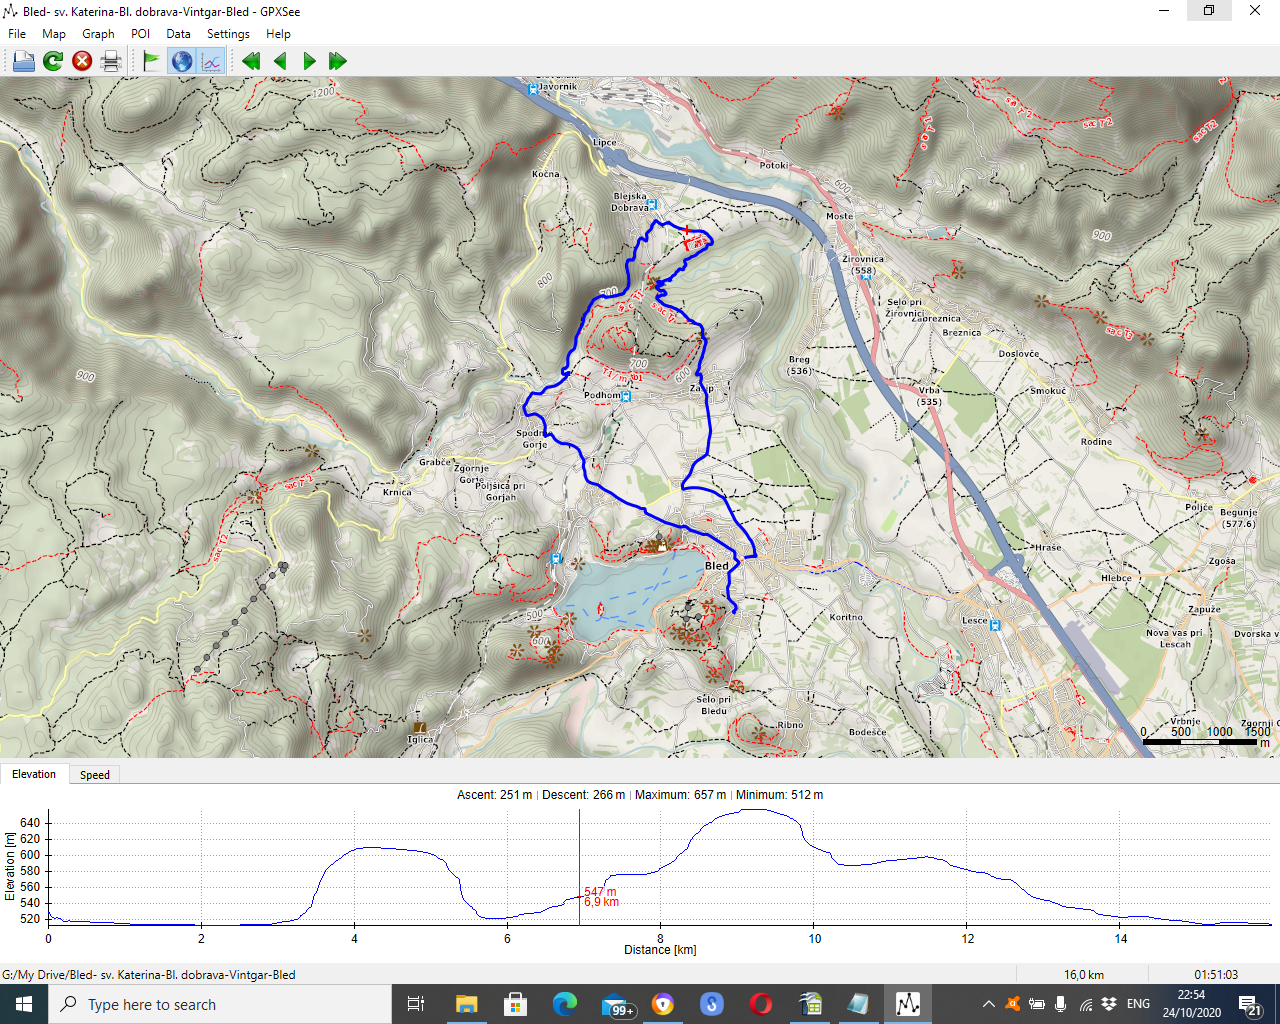Screen dimensions: 1280x1024
Task: Expand the POI menu
Action: (140, 34)
